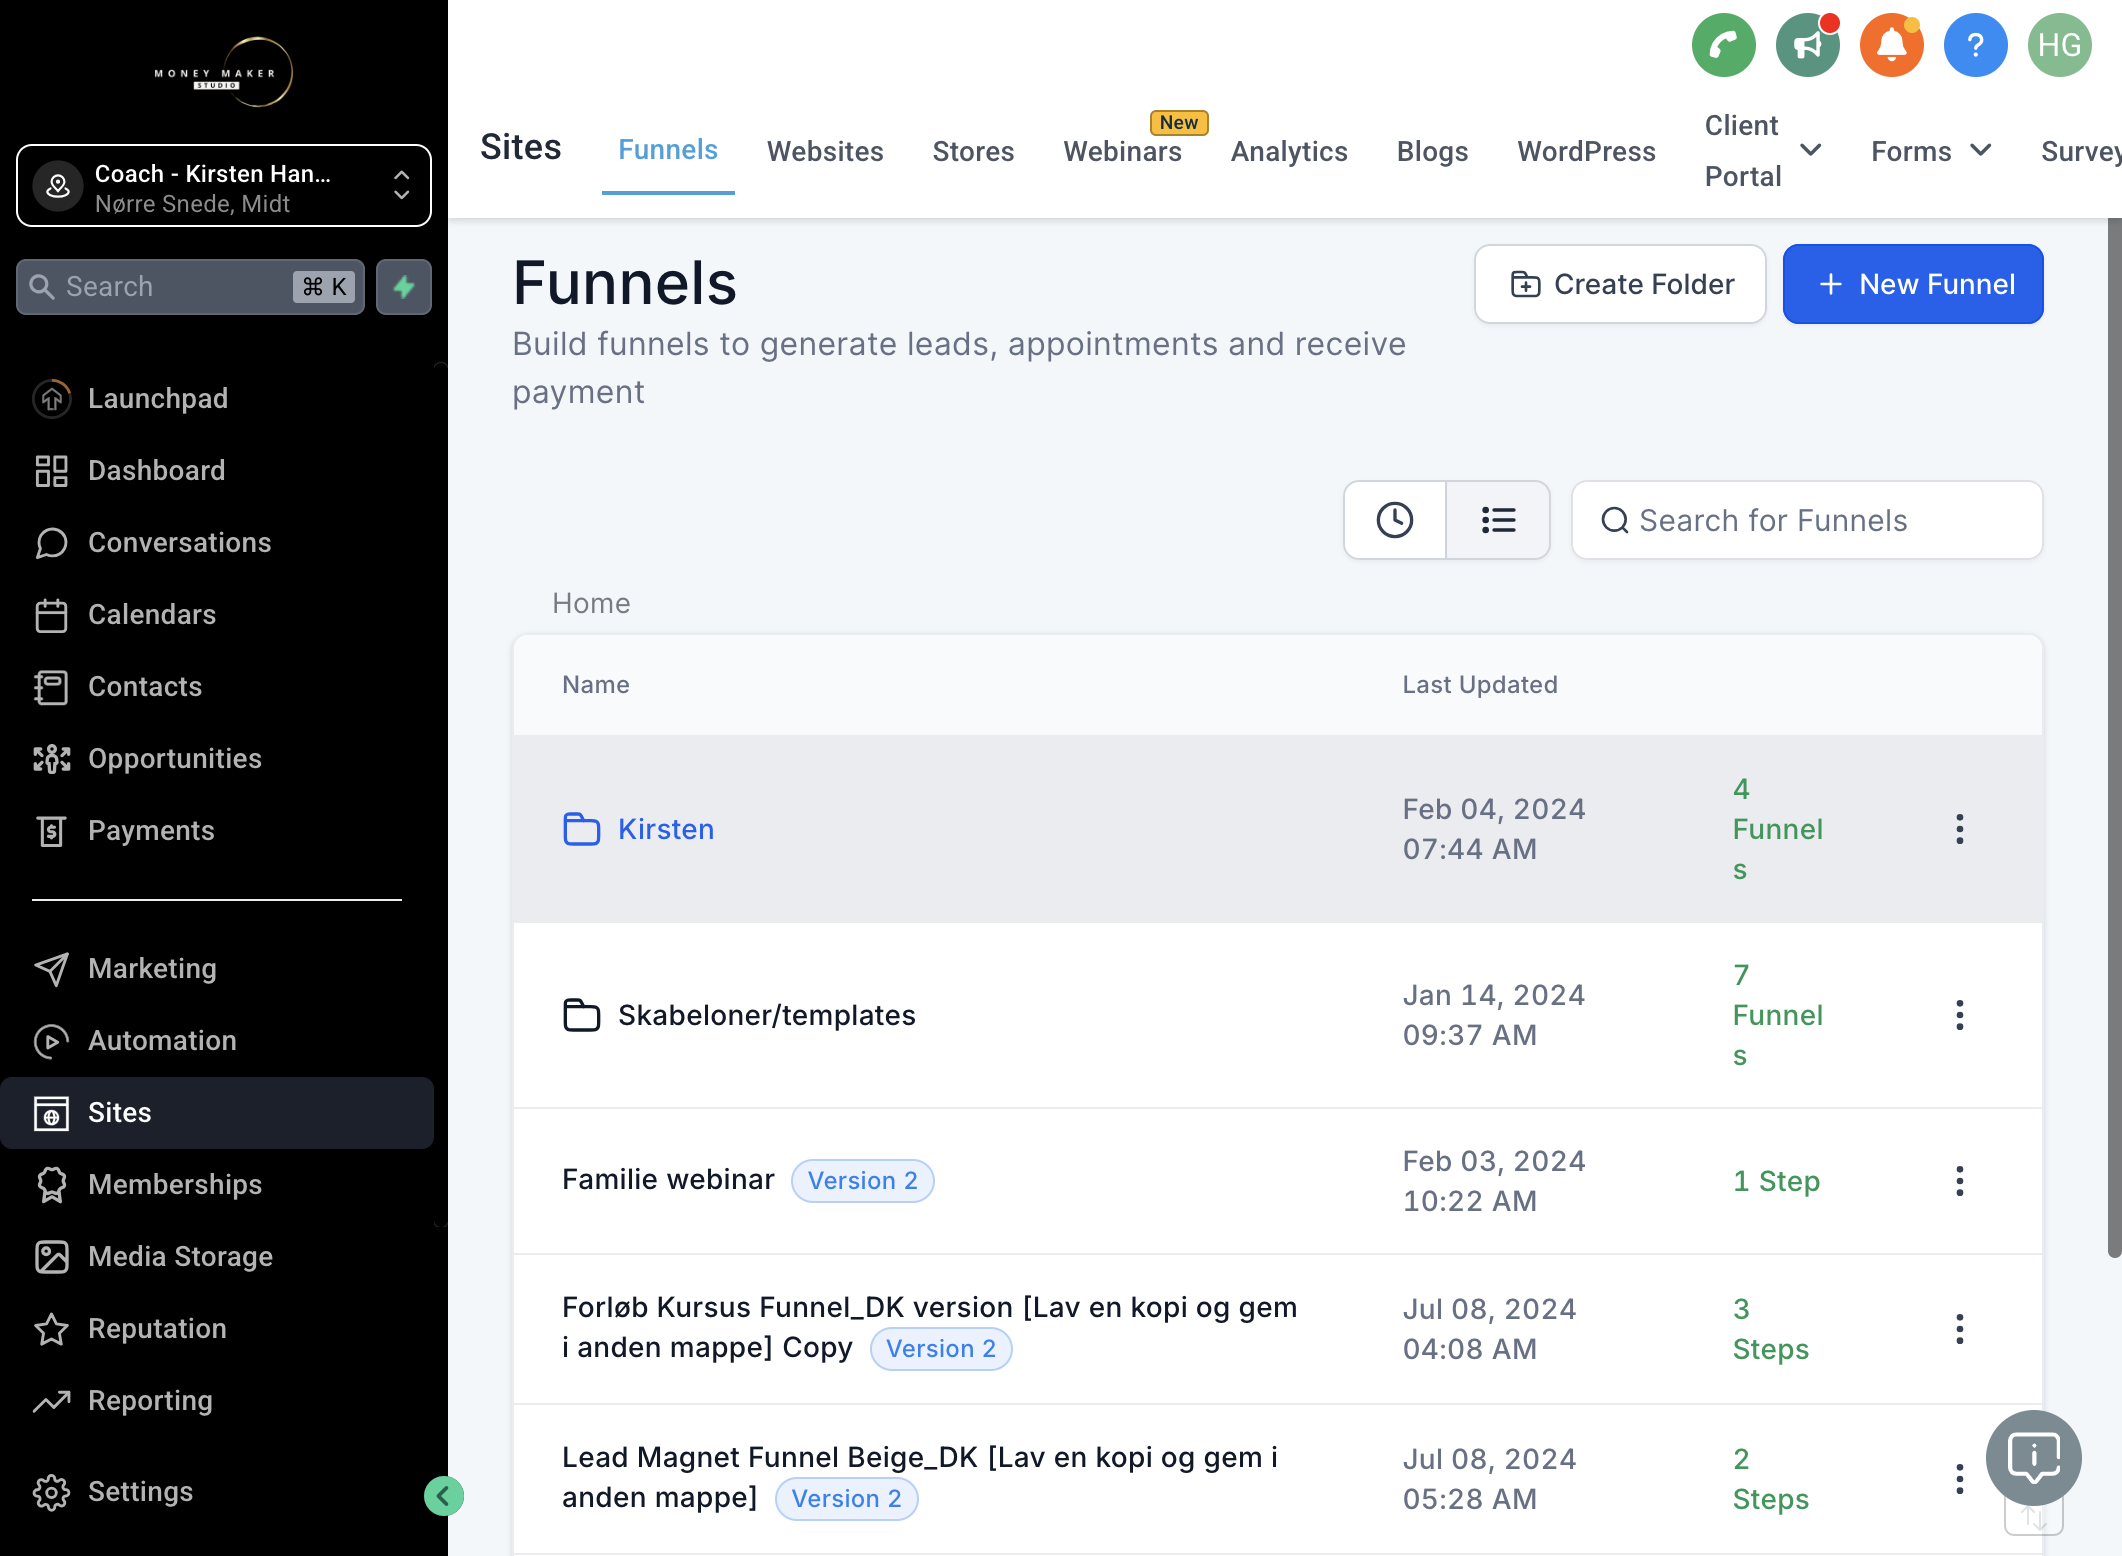Open the megaphone announcements icon
The height and width of the screenshot is (1556, 2122).
coord(1807,45)
